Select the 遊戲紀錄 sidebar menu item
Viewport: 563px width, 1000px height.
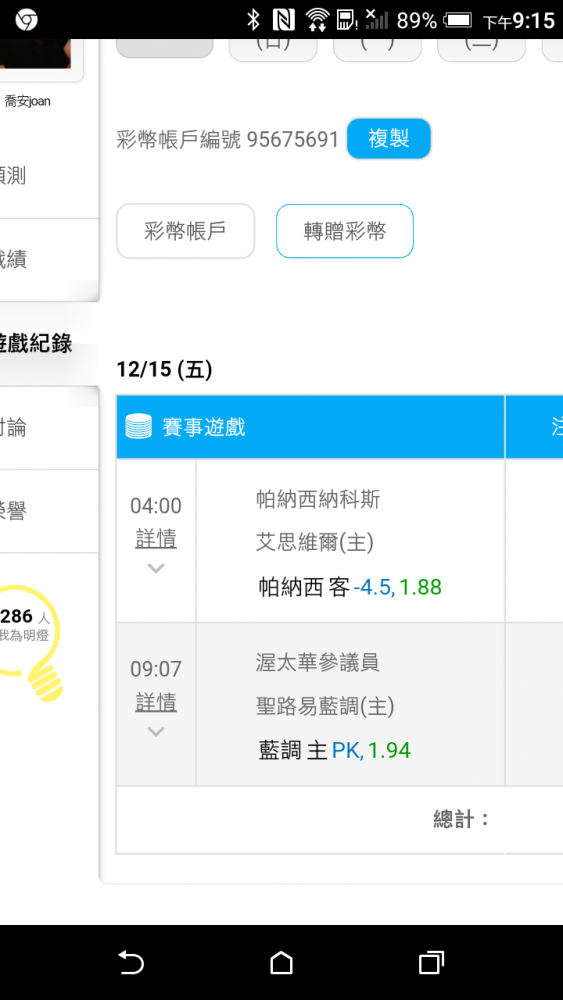tap(36, 344)
